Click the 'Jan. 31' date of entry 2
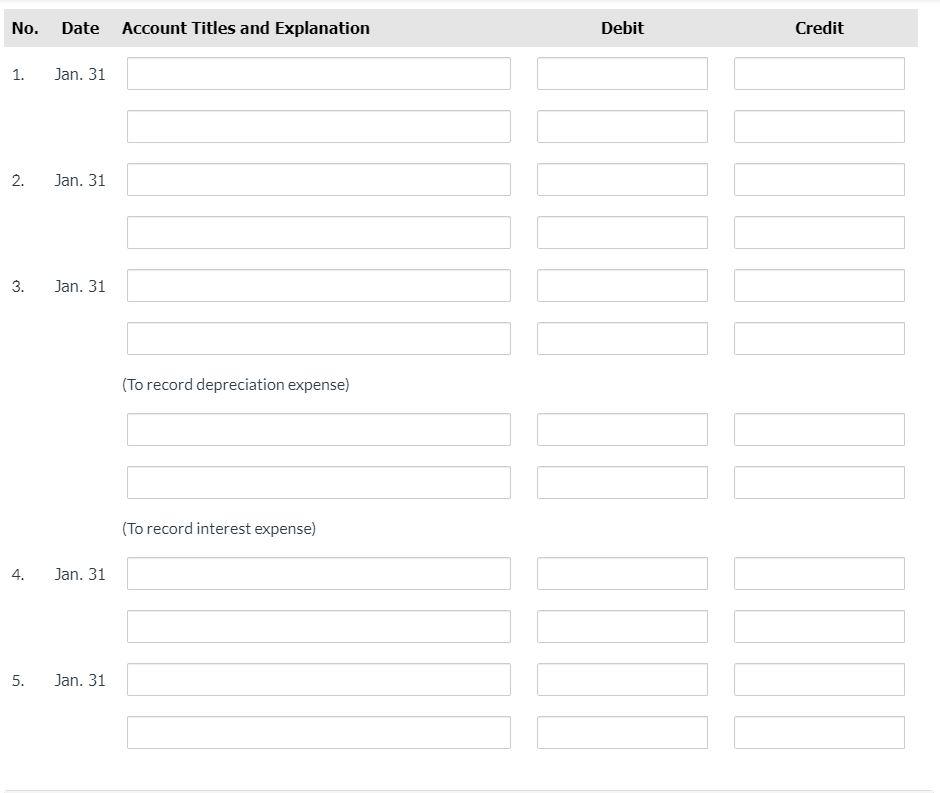This screenshot has height=793, width=940. coord(80,180)
